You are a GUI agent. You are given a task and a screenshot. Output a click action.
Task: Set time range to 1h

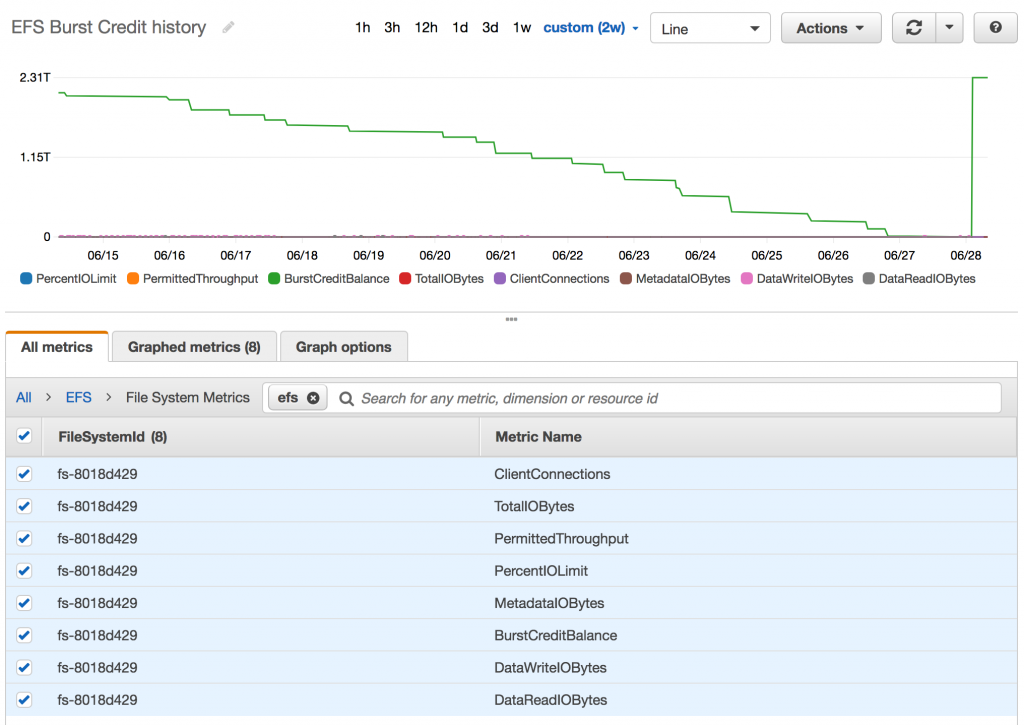click(362, 27)
